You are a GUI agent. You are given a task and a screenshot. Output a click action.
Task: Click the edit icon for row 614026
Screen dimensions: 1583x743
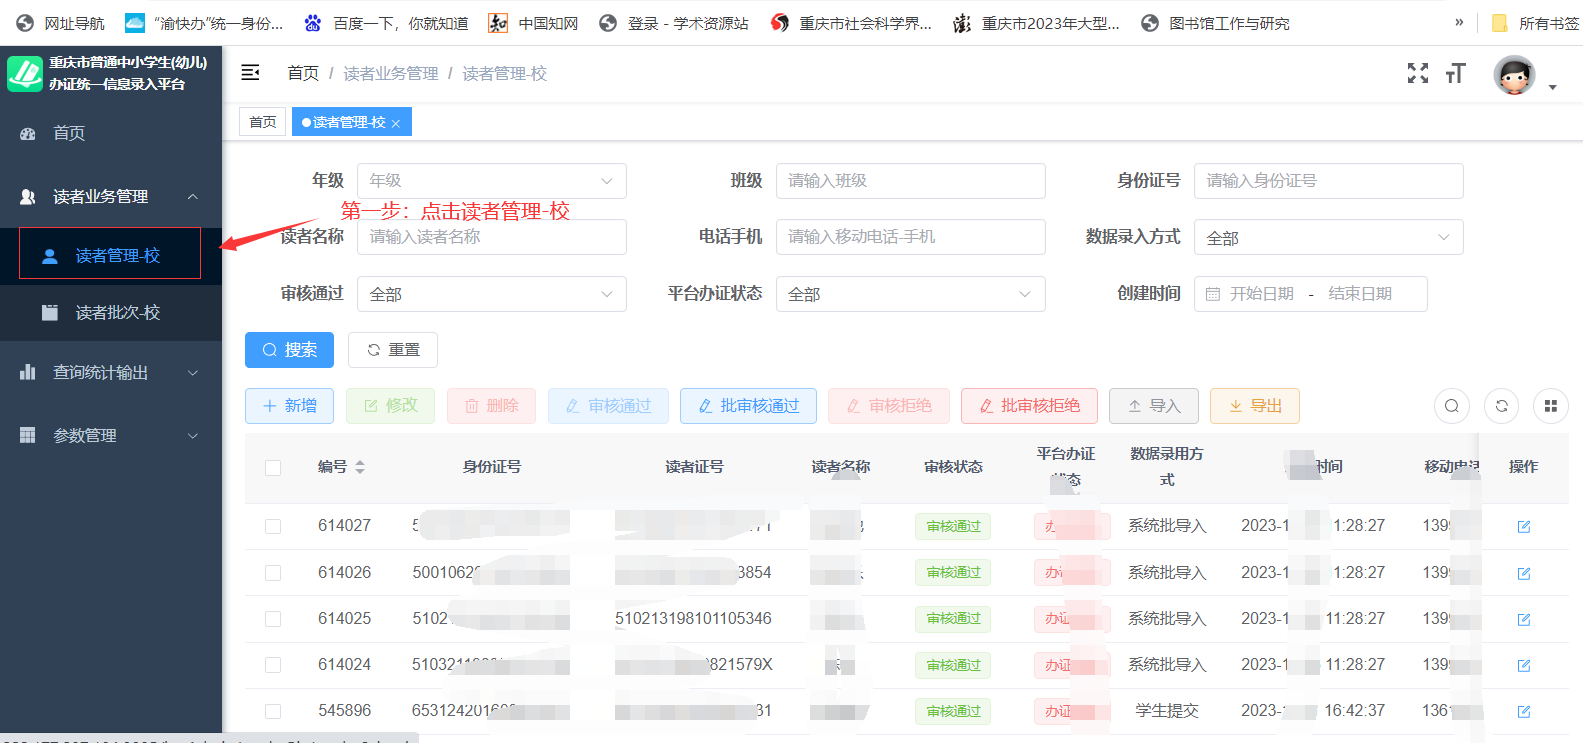1524,573
